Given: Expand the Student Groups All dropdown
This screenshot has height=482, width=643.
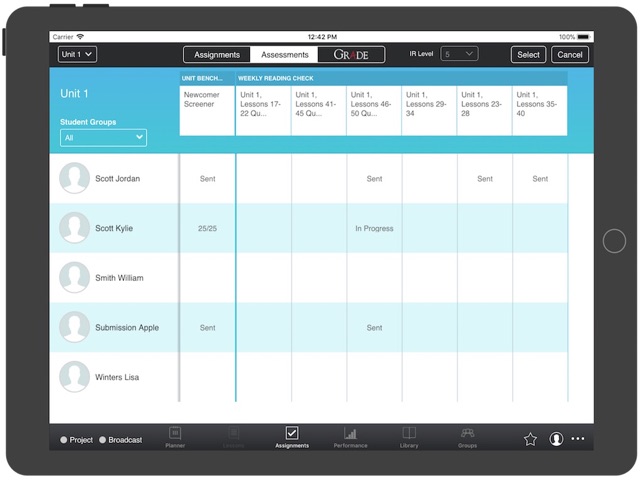Looking at the screenshot, I should pyautogui.click(x=103, y=138).
